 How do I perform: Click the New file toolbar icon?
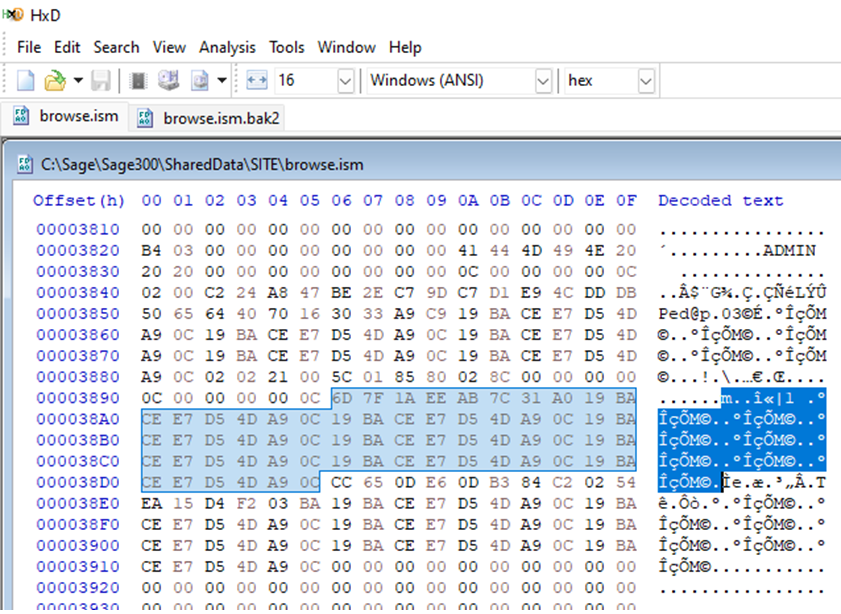25,80
